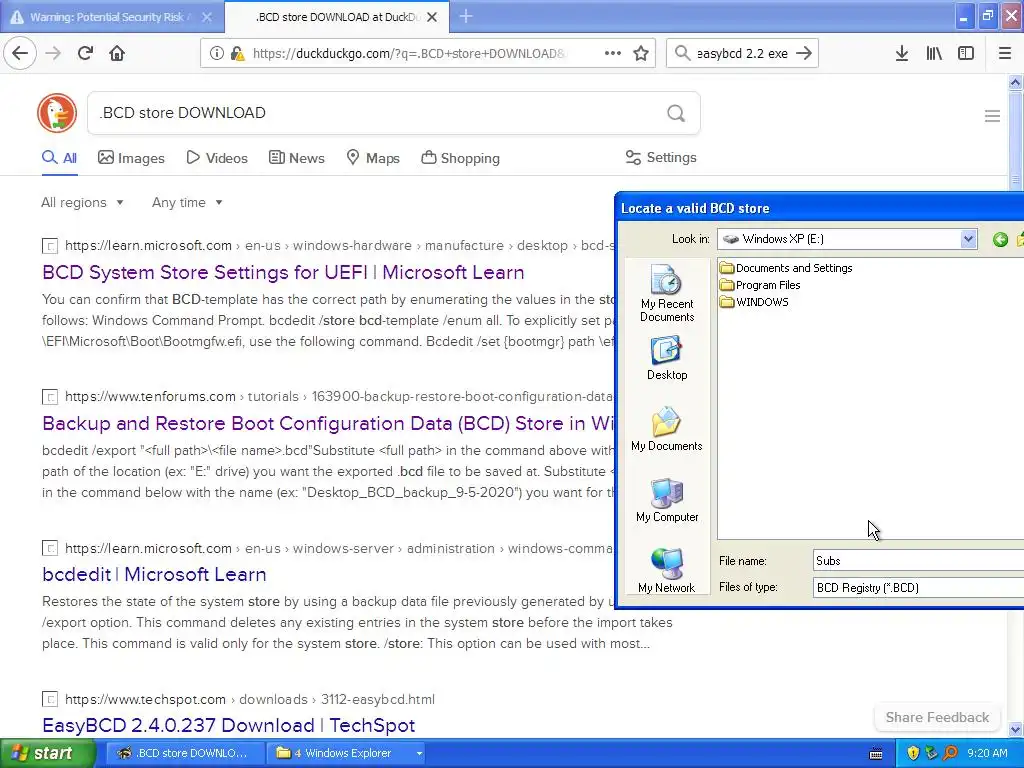Select the Documents and Settings folder
This screenshot has height=768, width=1024.
786,268
